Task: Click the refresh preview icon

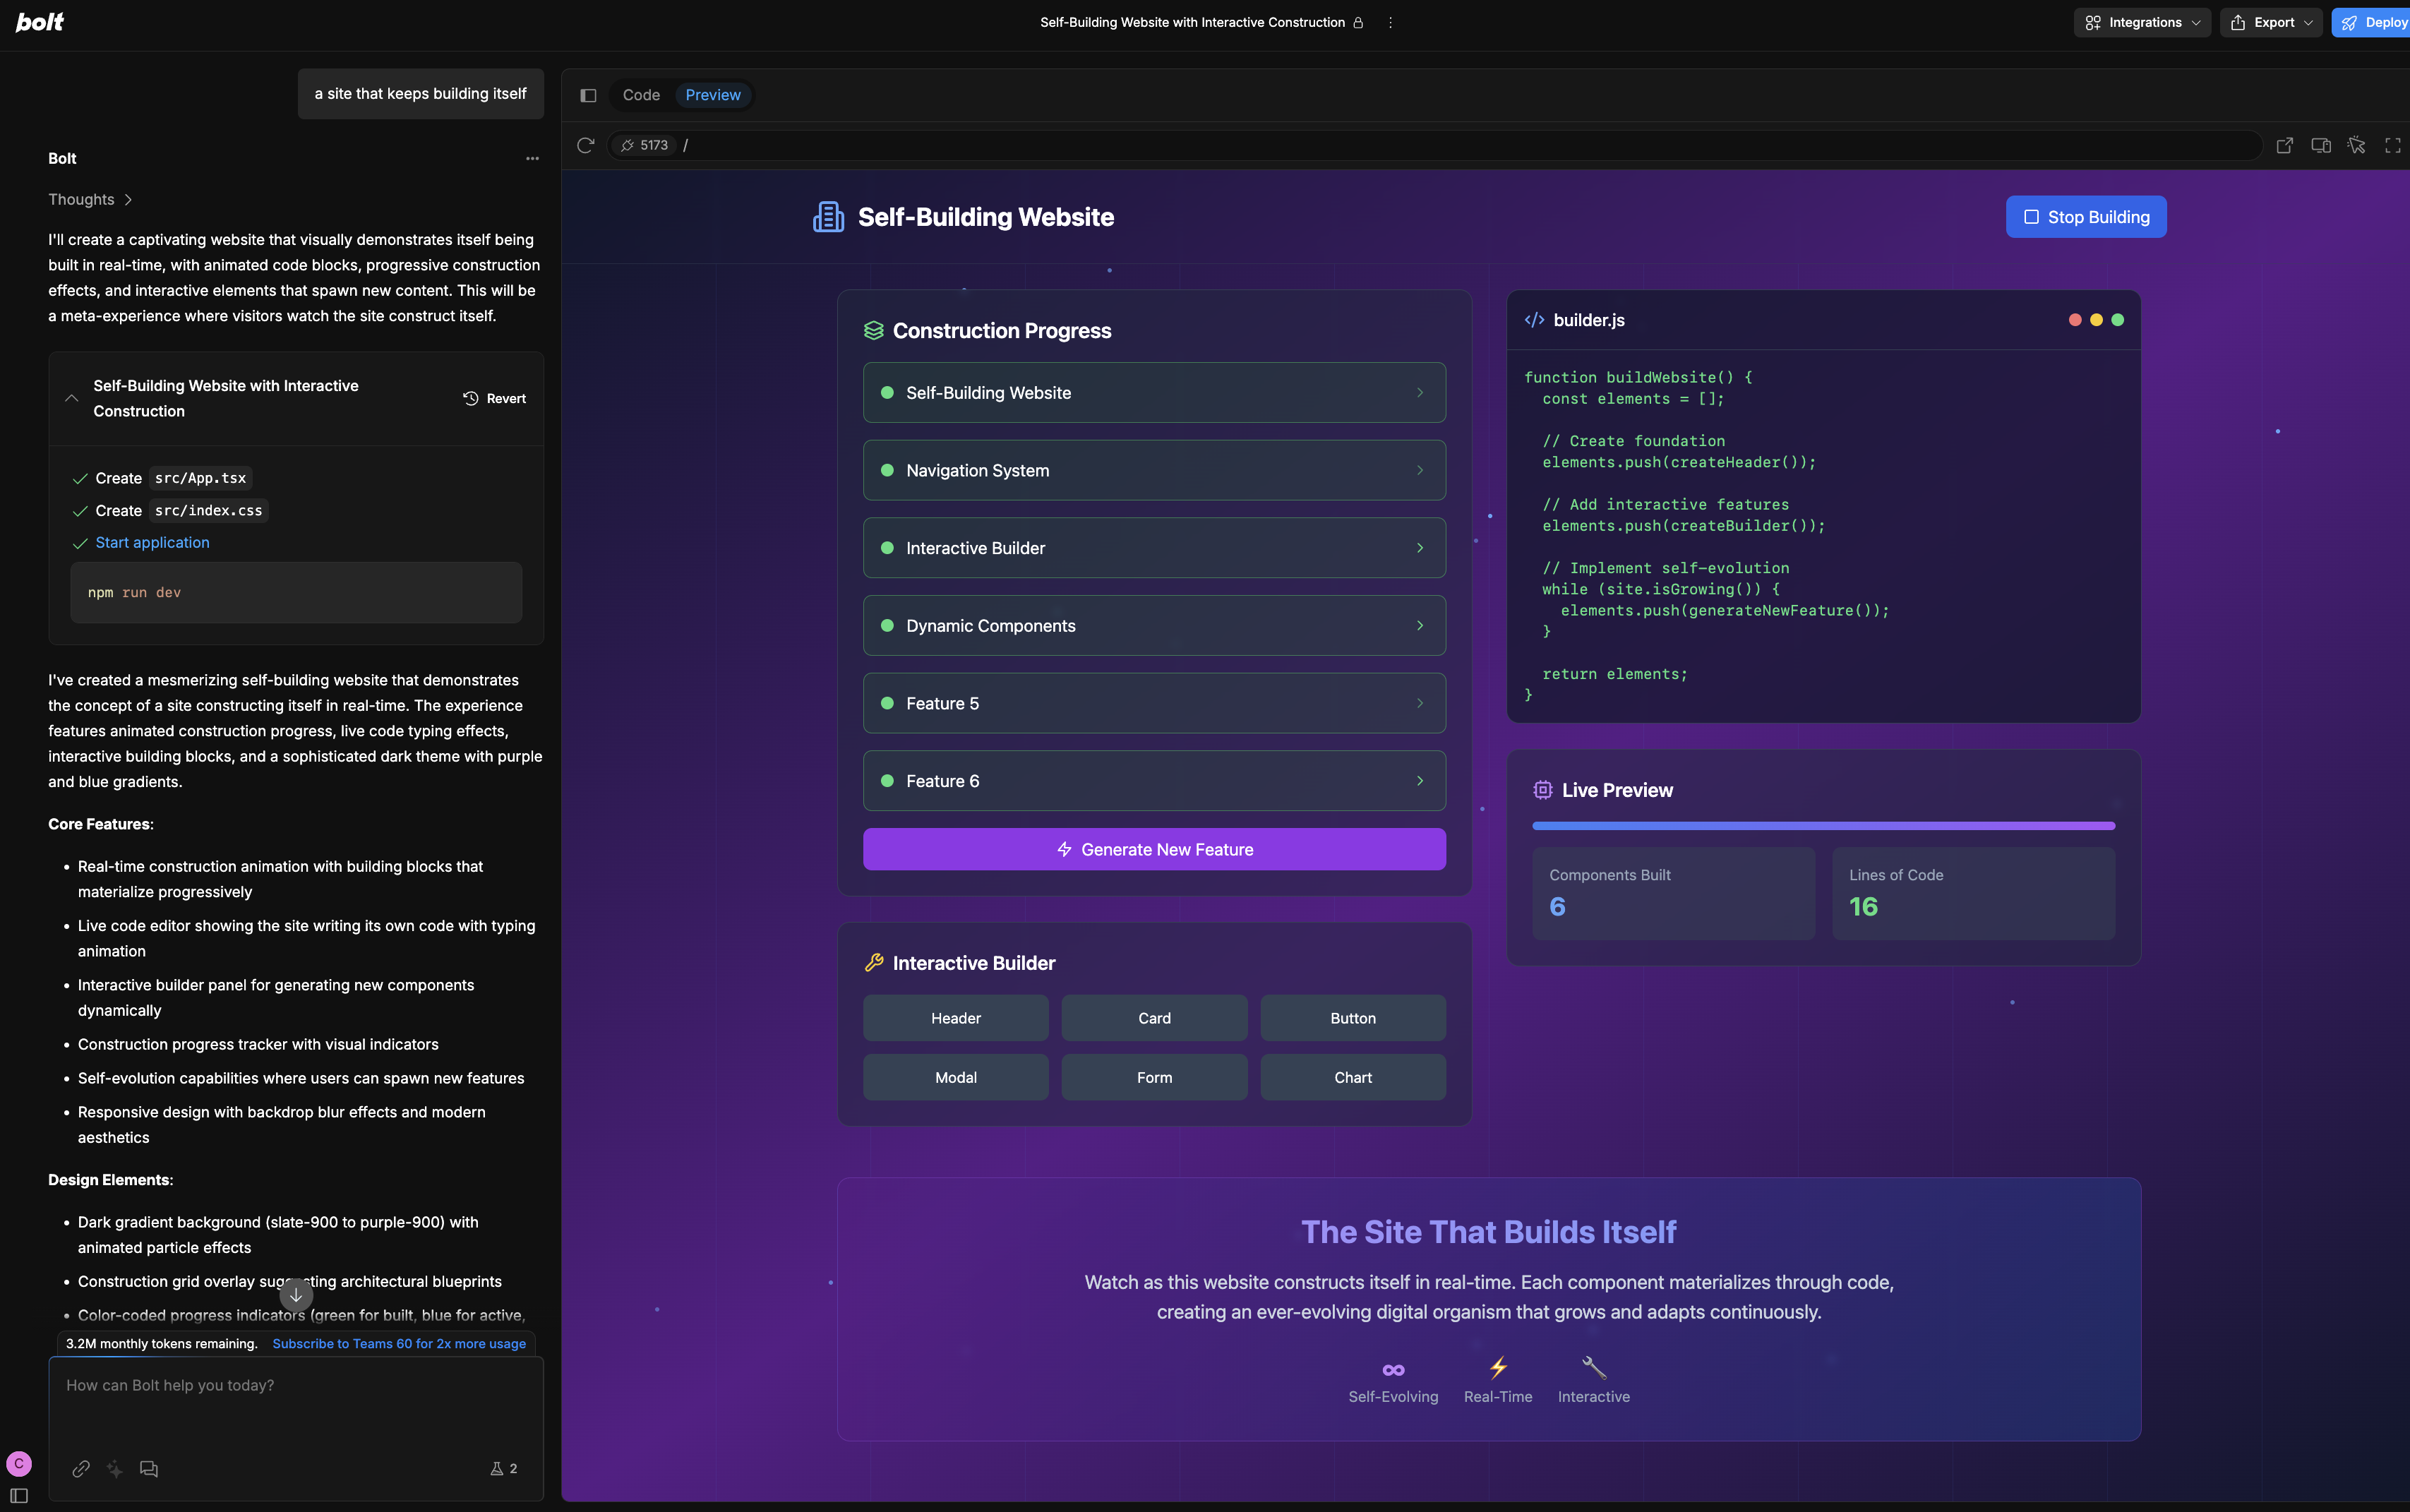Action: coord(586,145)
